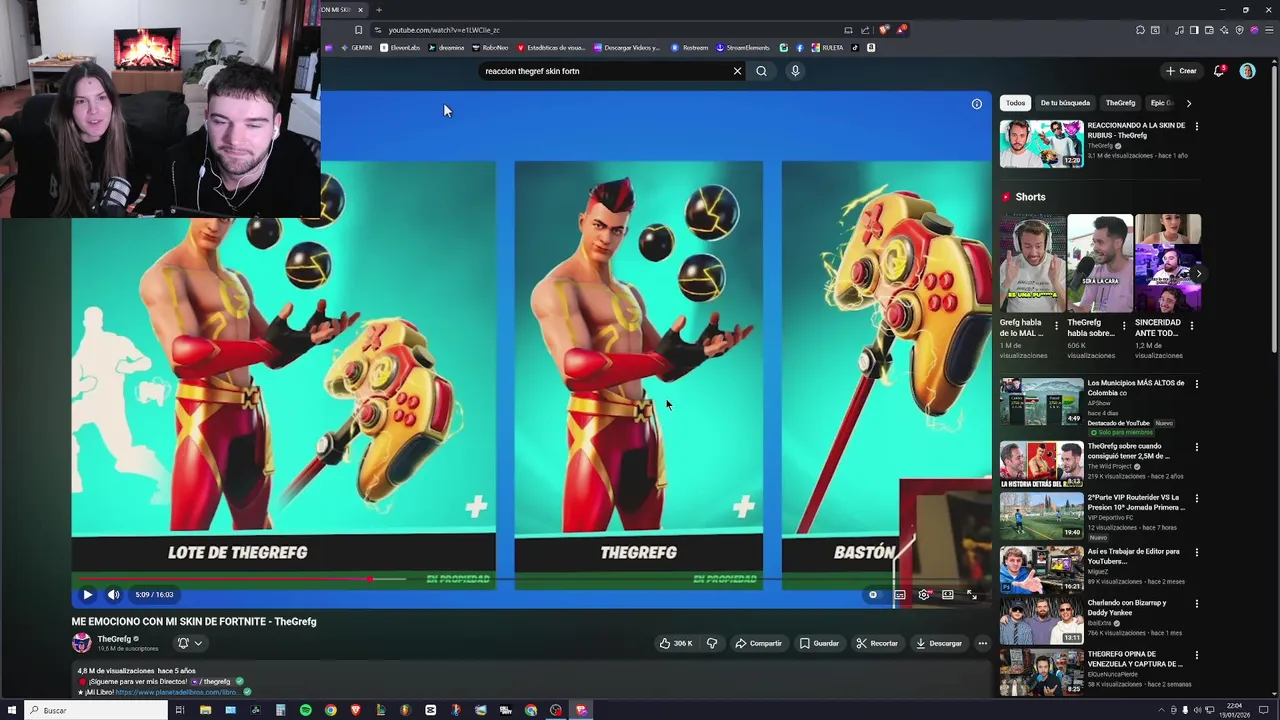Screen dimensions: 1280x720
Task: Open options for TheGrefg sobre cuando consiguió
Action: (x=1196, y=447)
